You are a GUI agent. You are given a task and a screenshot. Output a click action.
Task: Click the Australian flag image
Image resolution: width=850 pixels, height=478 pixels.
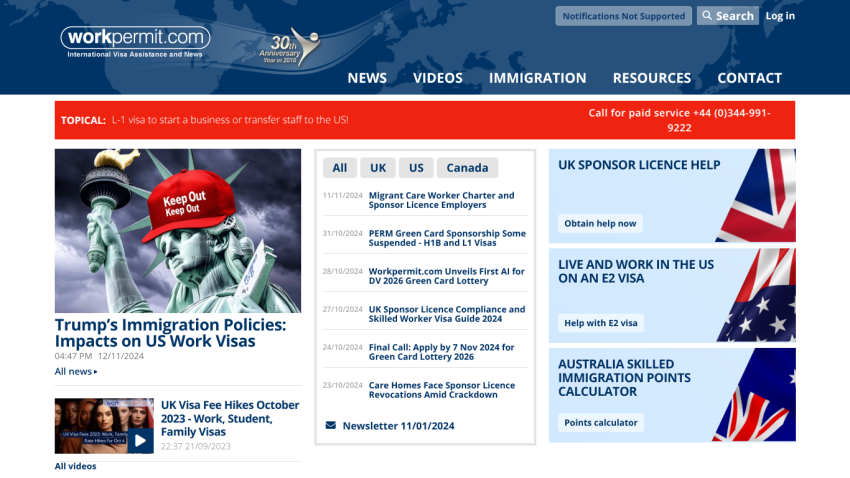click(756, 395)
